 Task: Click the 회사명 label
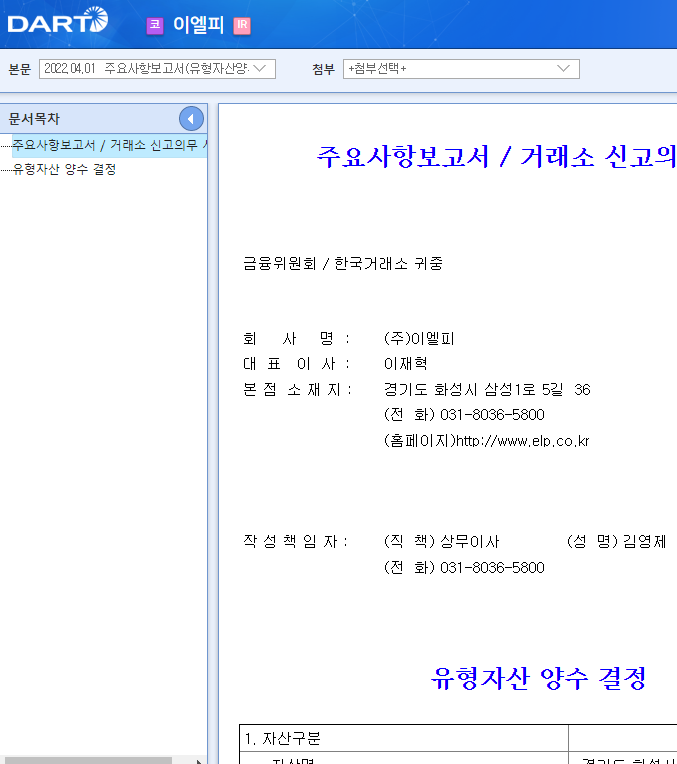(x=296, y=339)
